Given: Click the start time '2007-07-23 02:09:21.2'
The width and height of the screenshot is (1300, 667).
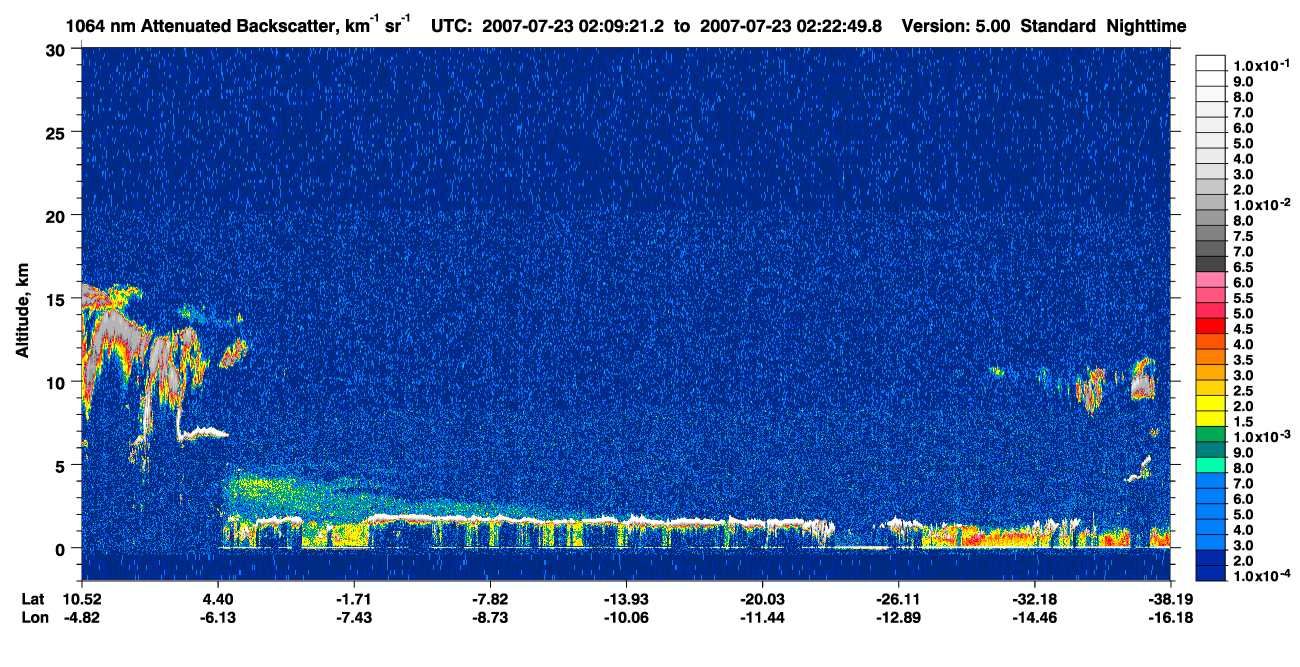Looking at the screenshot, I should point(574,25).
